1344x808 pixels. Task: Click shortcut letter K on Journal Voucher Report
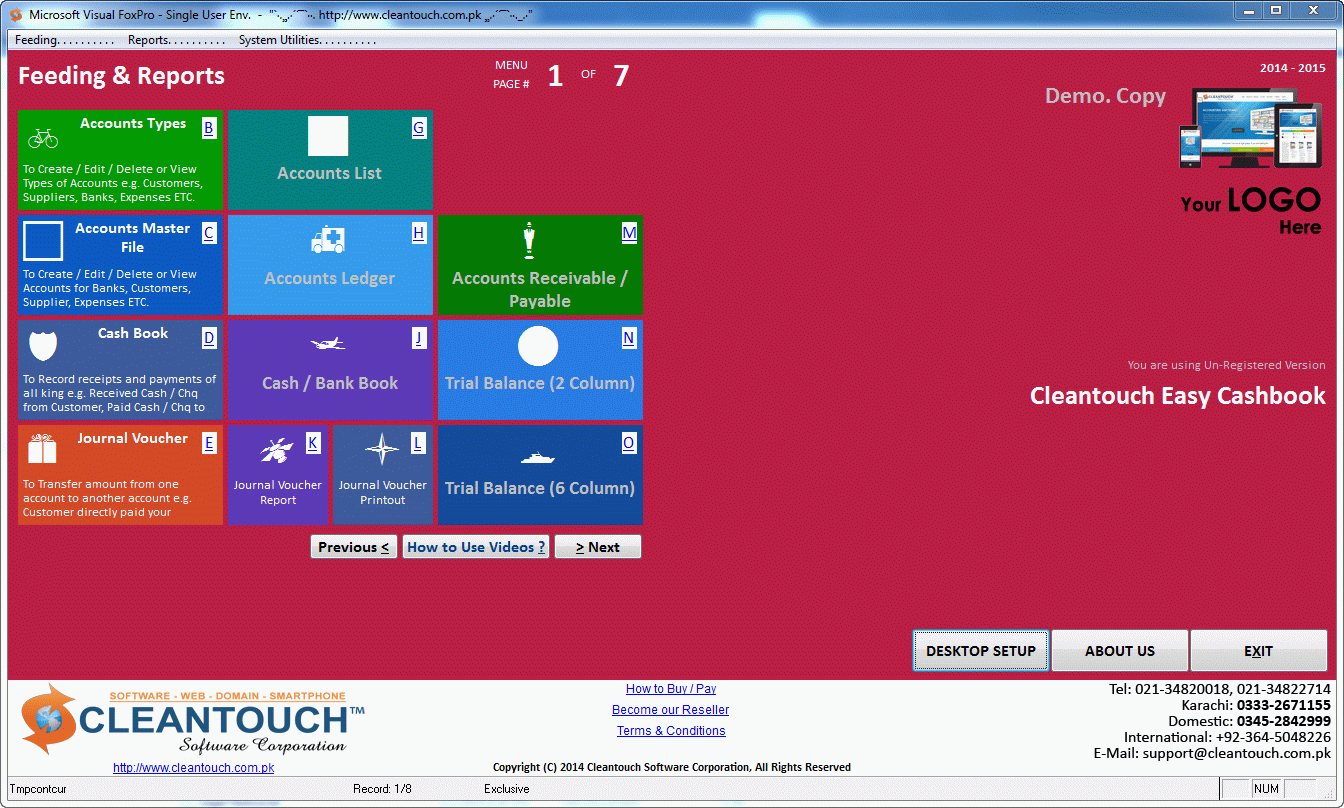tap(313, 443)
